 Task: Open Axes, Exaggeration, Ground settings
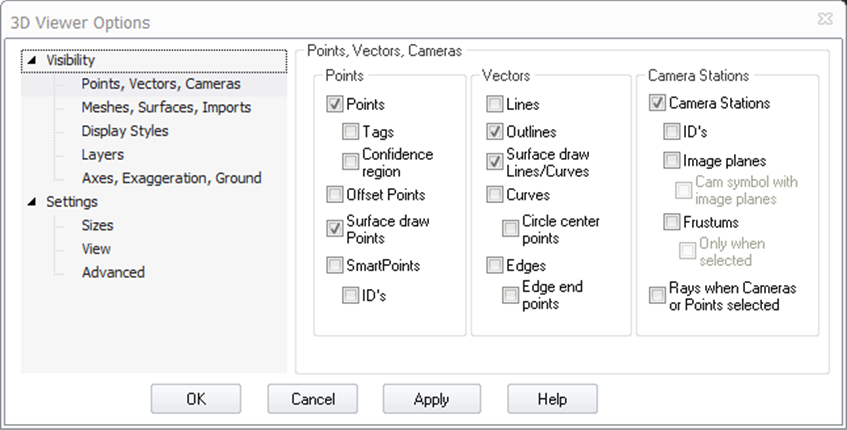pyautogui.click(x=171, y=178)
